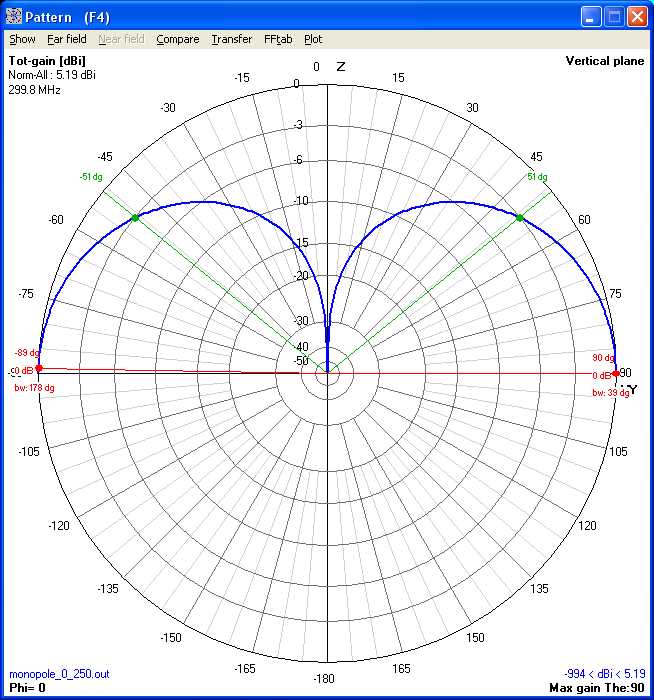Viewport: 654px width, 700px height.
Task: Click the green marker dot at 51 dg
Action: click(520, 217)
